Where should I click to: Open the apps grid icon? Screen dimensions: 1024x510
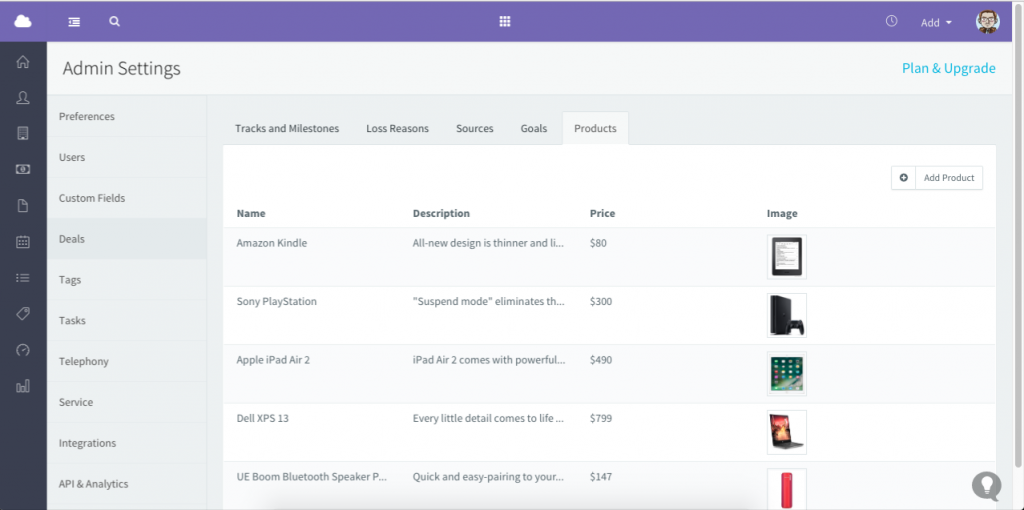click(x=505, y=22)
